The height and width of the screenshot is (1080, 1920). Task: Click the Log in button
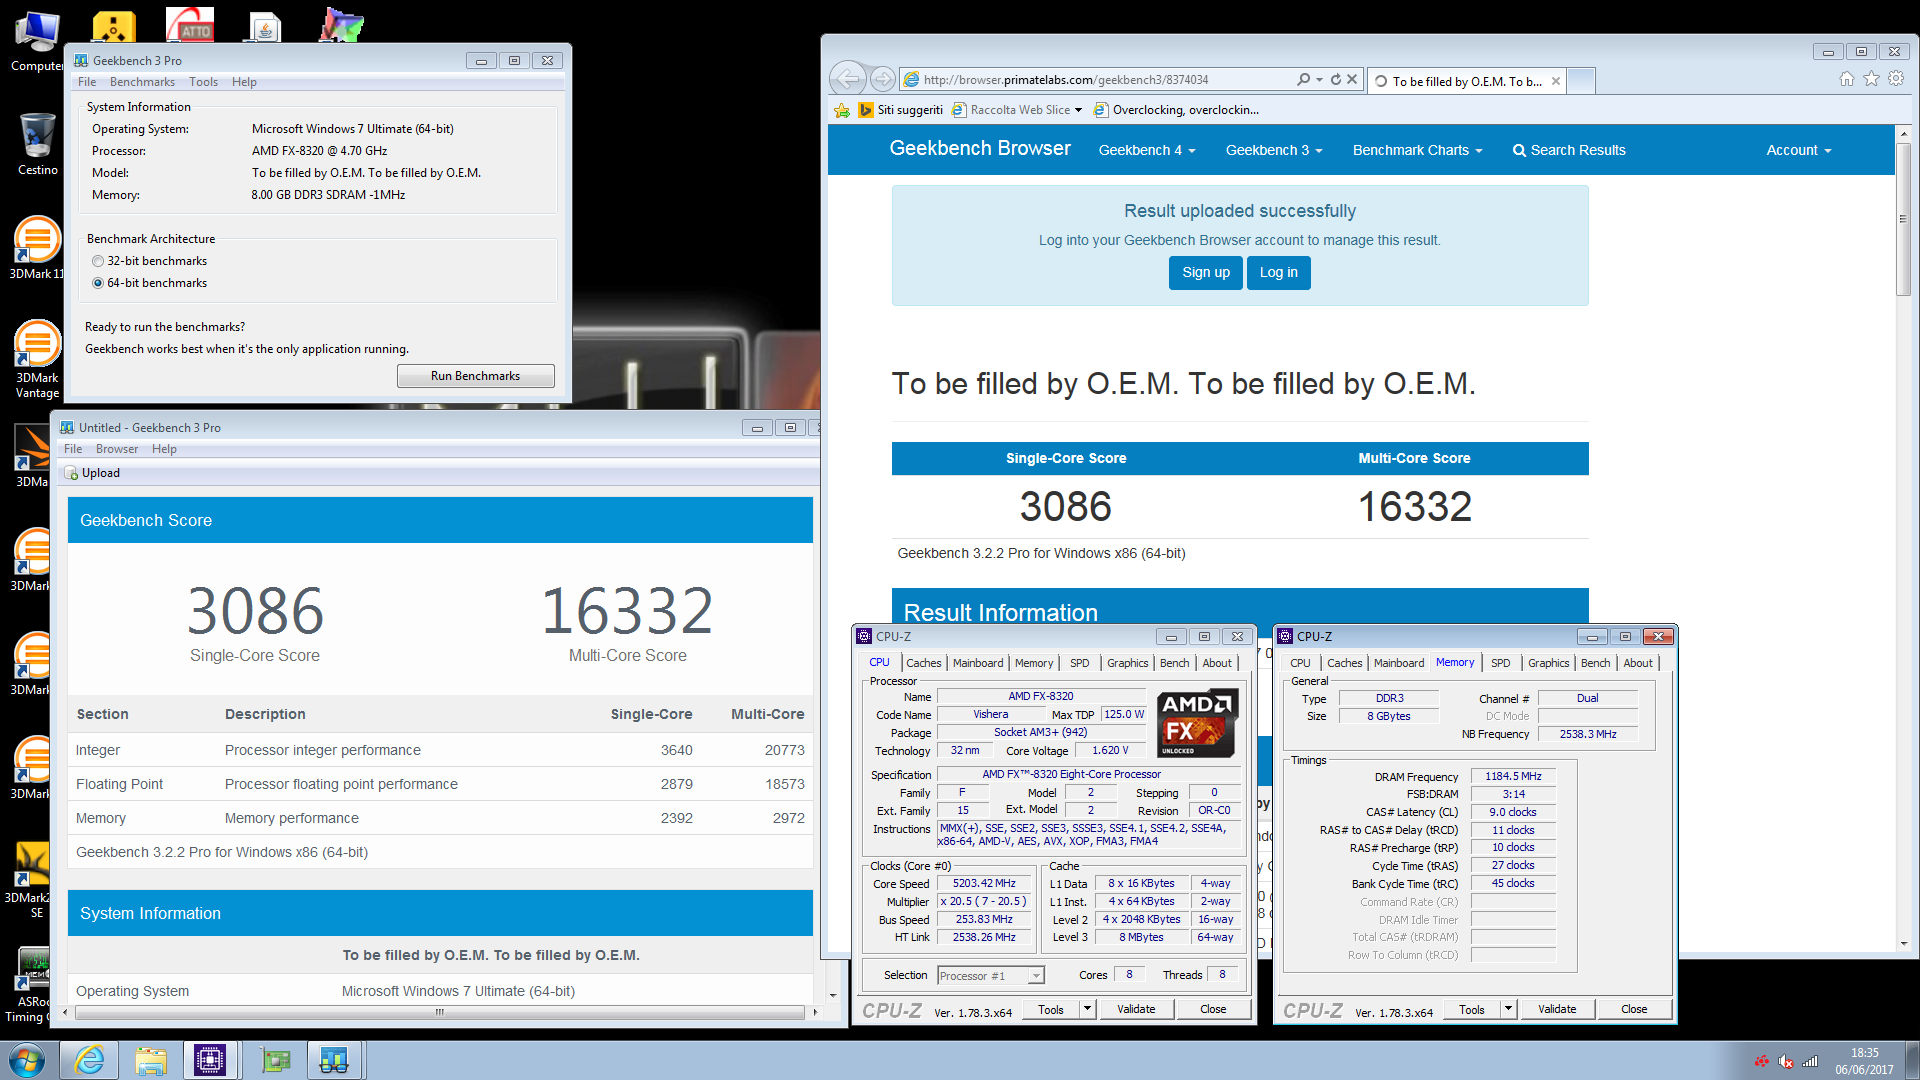[1278, 272]
